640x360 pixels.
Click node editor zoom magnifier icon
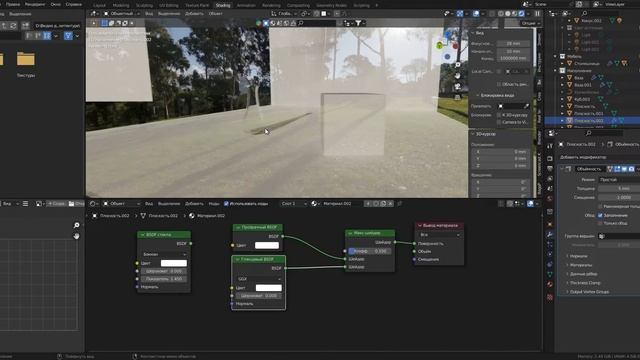pyautogui.click(x=76, y=225)
